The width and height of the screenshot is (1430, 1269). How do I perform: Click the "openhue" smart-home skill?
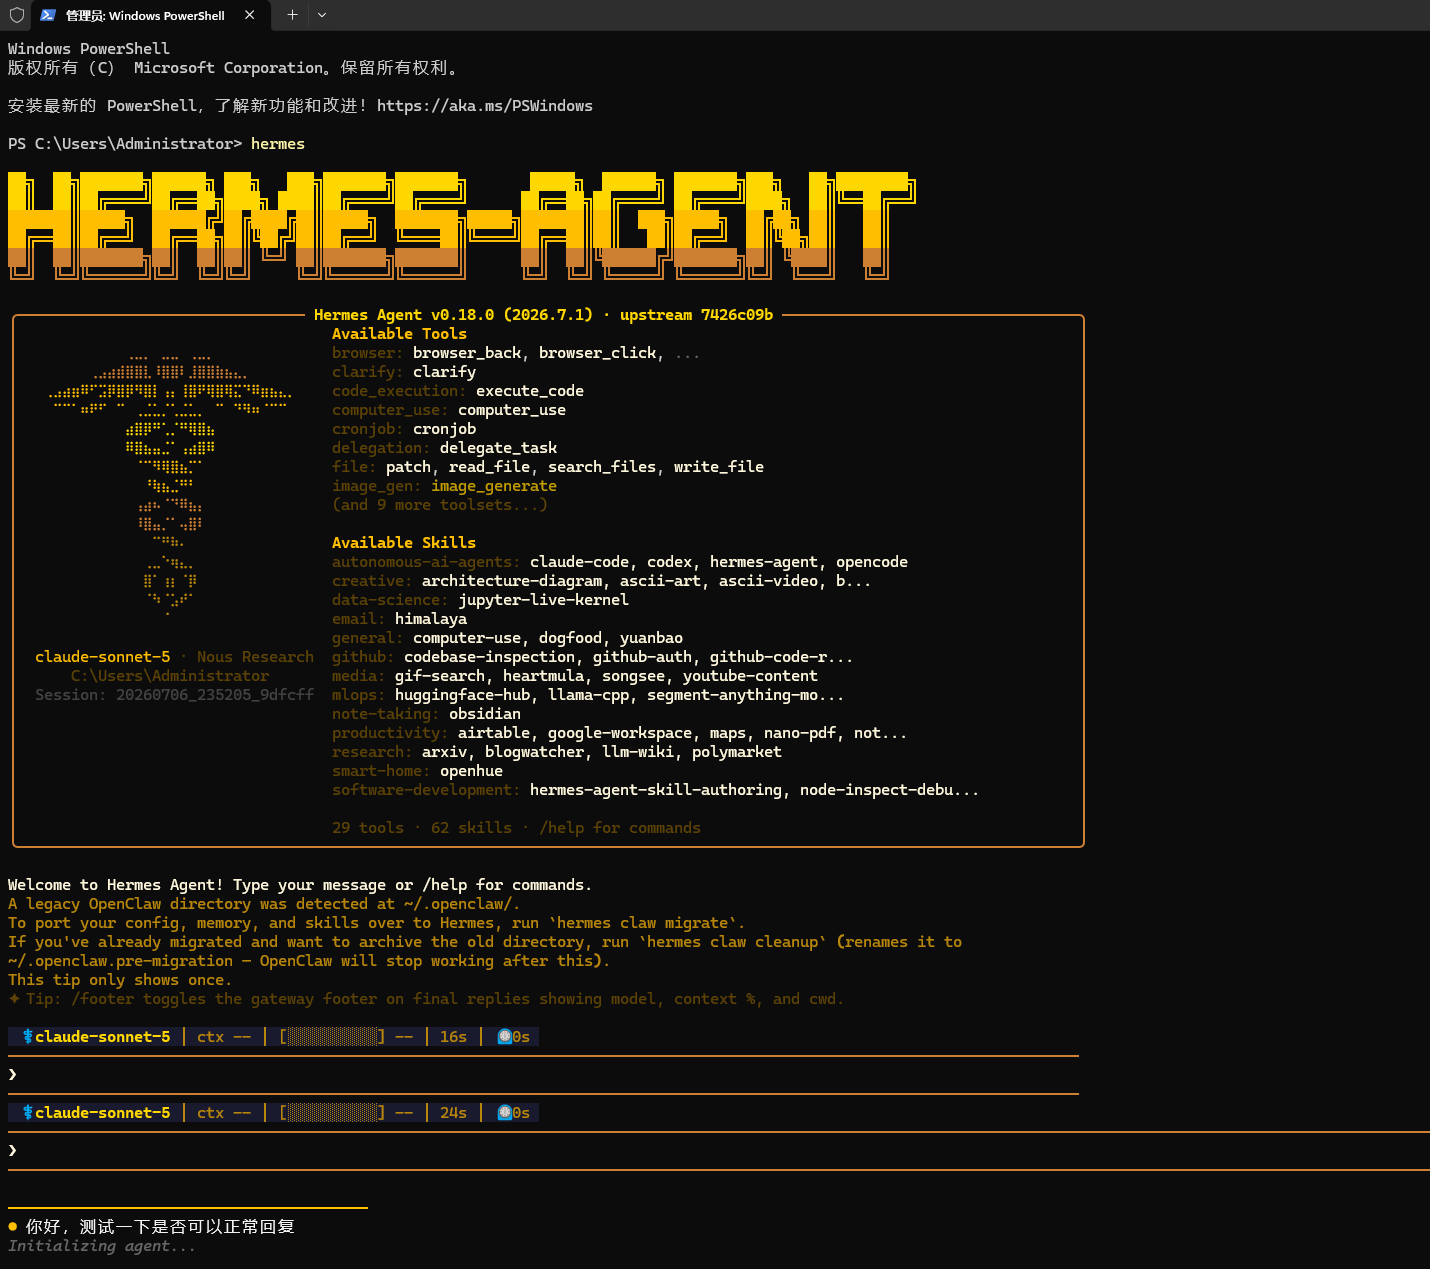tap(471, 771)
